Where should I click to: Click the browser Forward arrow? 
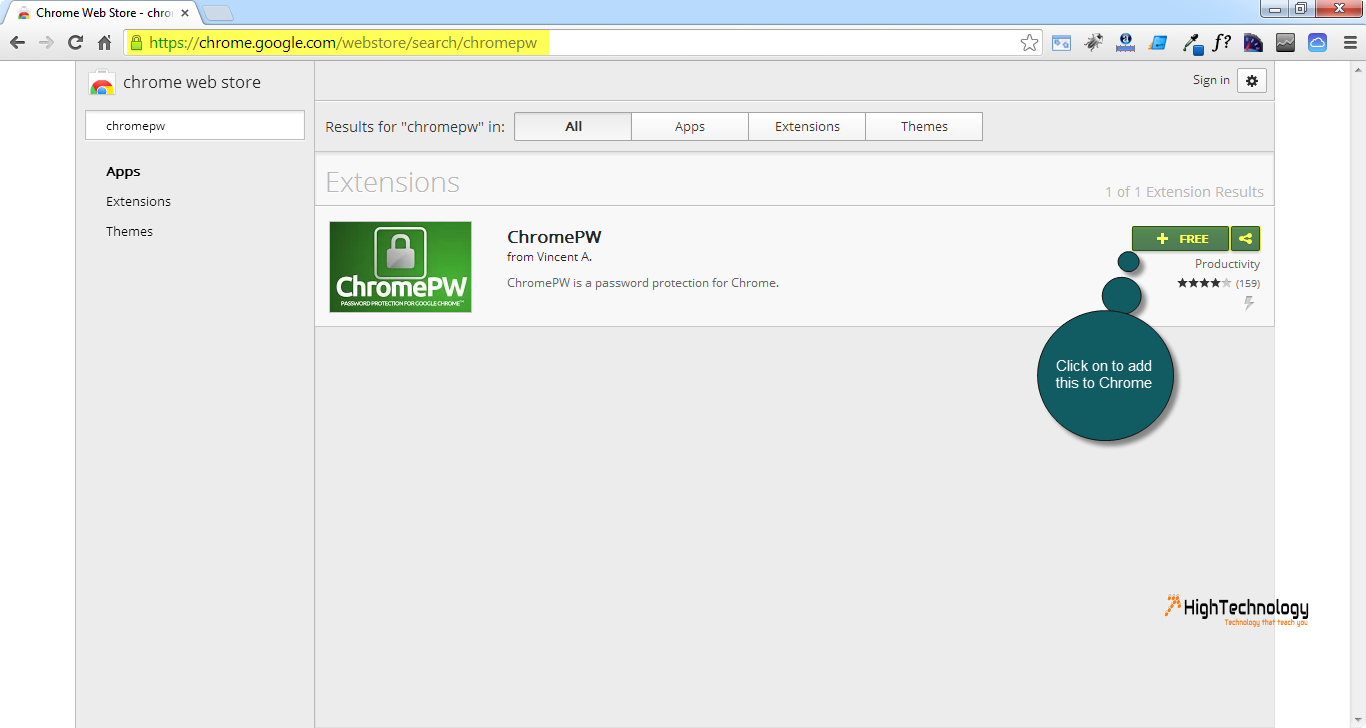click(x=46, y=43)
